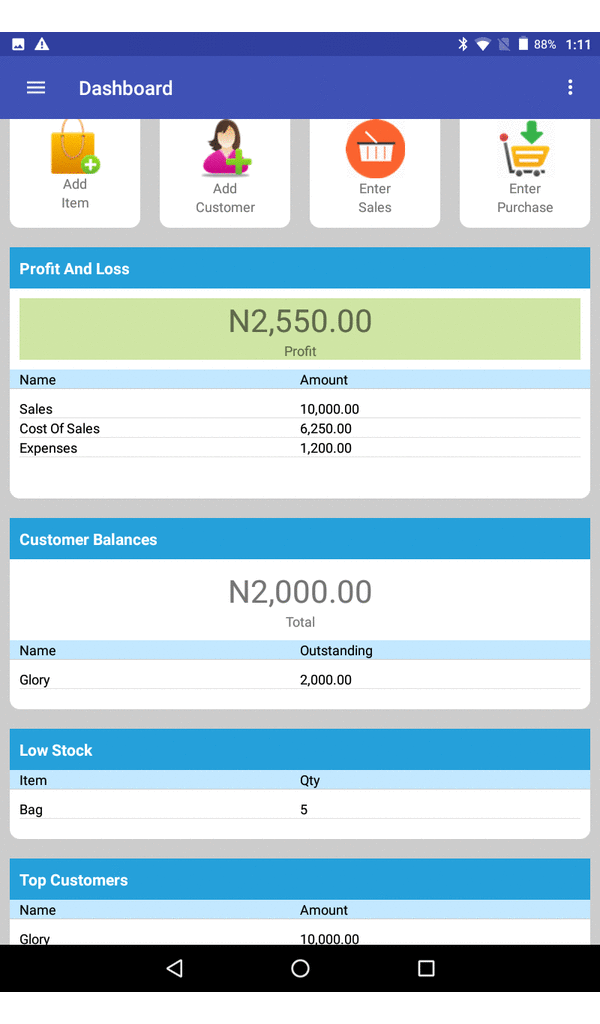Tap the recent apps square button
This screenshot has width=600, height=1024.
[426, 968]
